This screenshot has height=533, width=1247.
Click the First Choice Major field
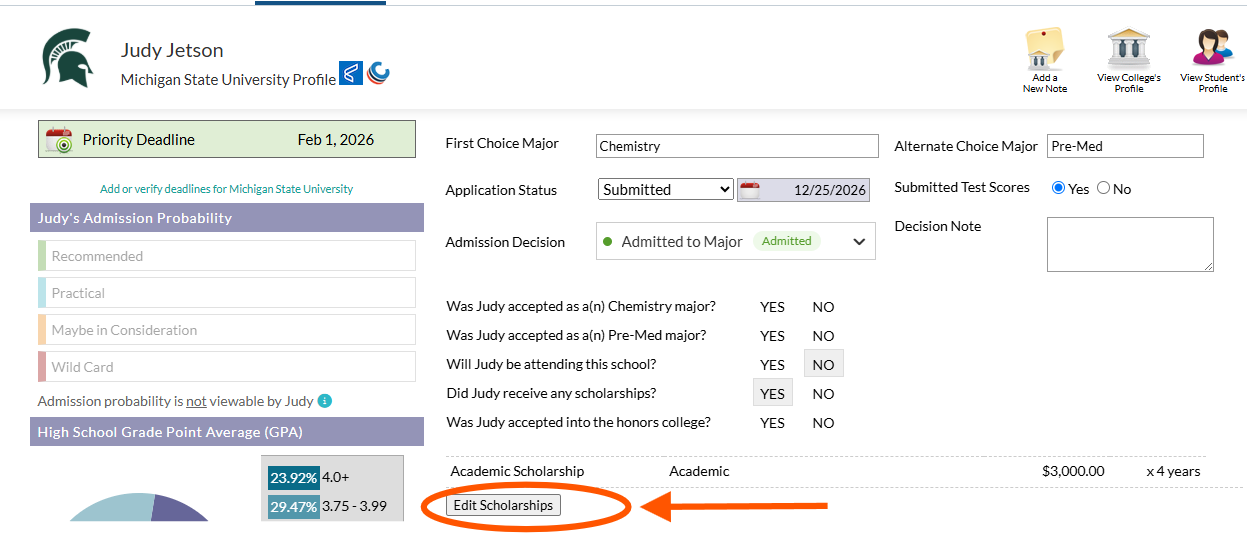click(737, 146)
